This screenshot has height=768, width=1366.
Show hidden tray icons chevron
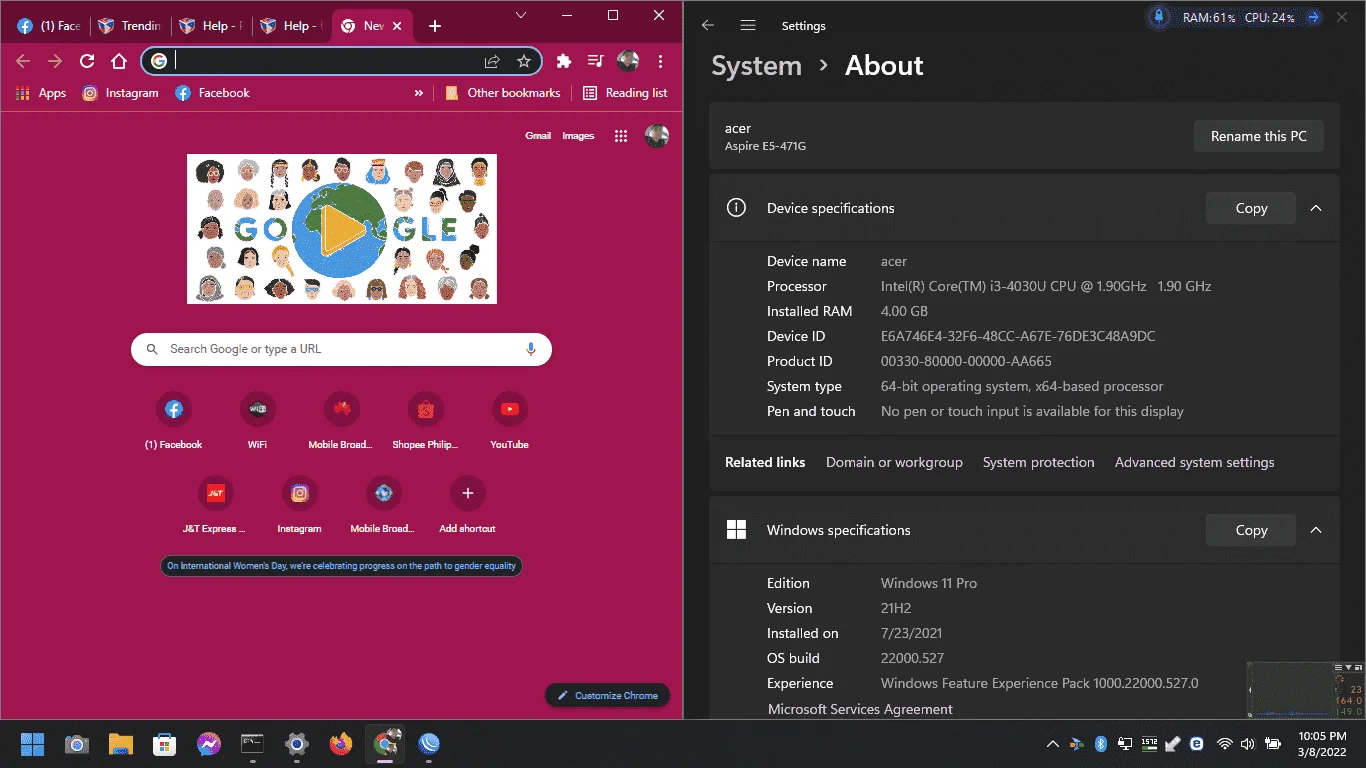[1052, 744]
